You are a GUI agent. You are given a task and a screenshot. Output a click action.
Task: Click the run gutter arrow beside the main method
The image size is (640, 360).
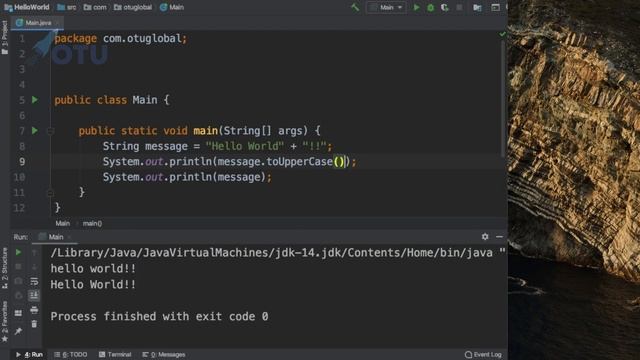(x=35, y=131)
